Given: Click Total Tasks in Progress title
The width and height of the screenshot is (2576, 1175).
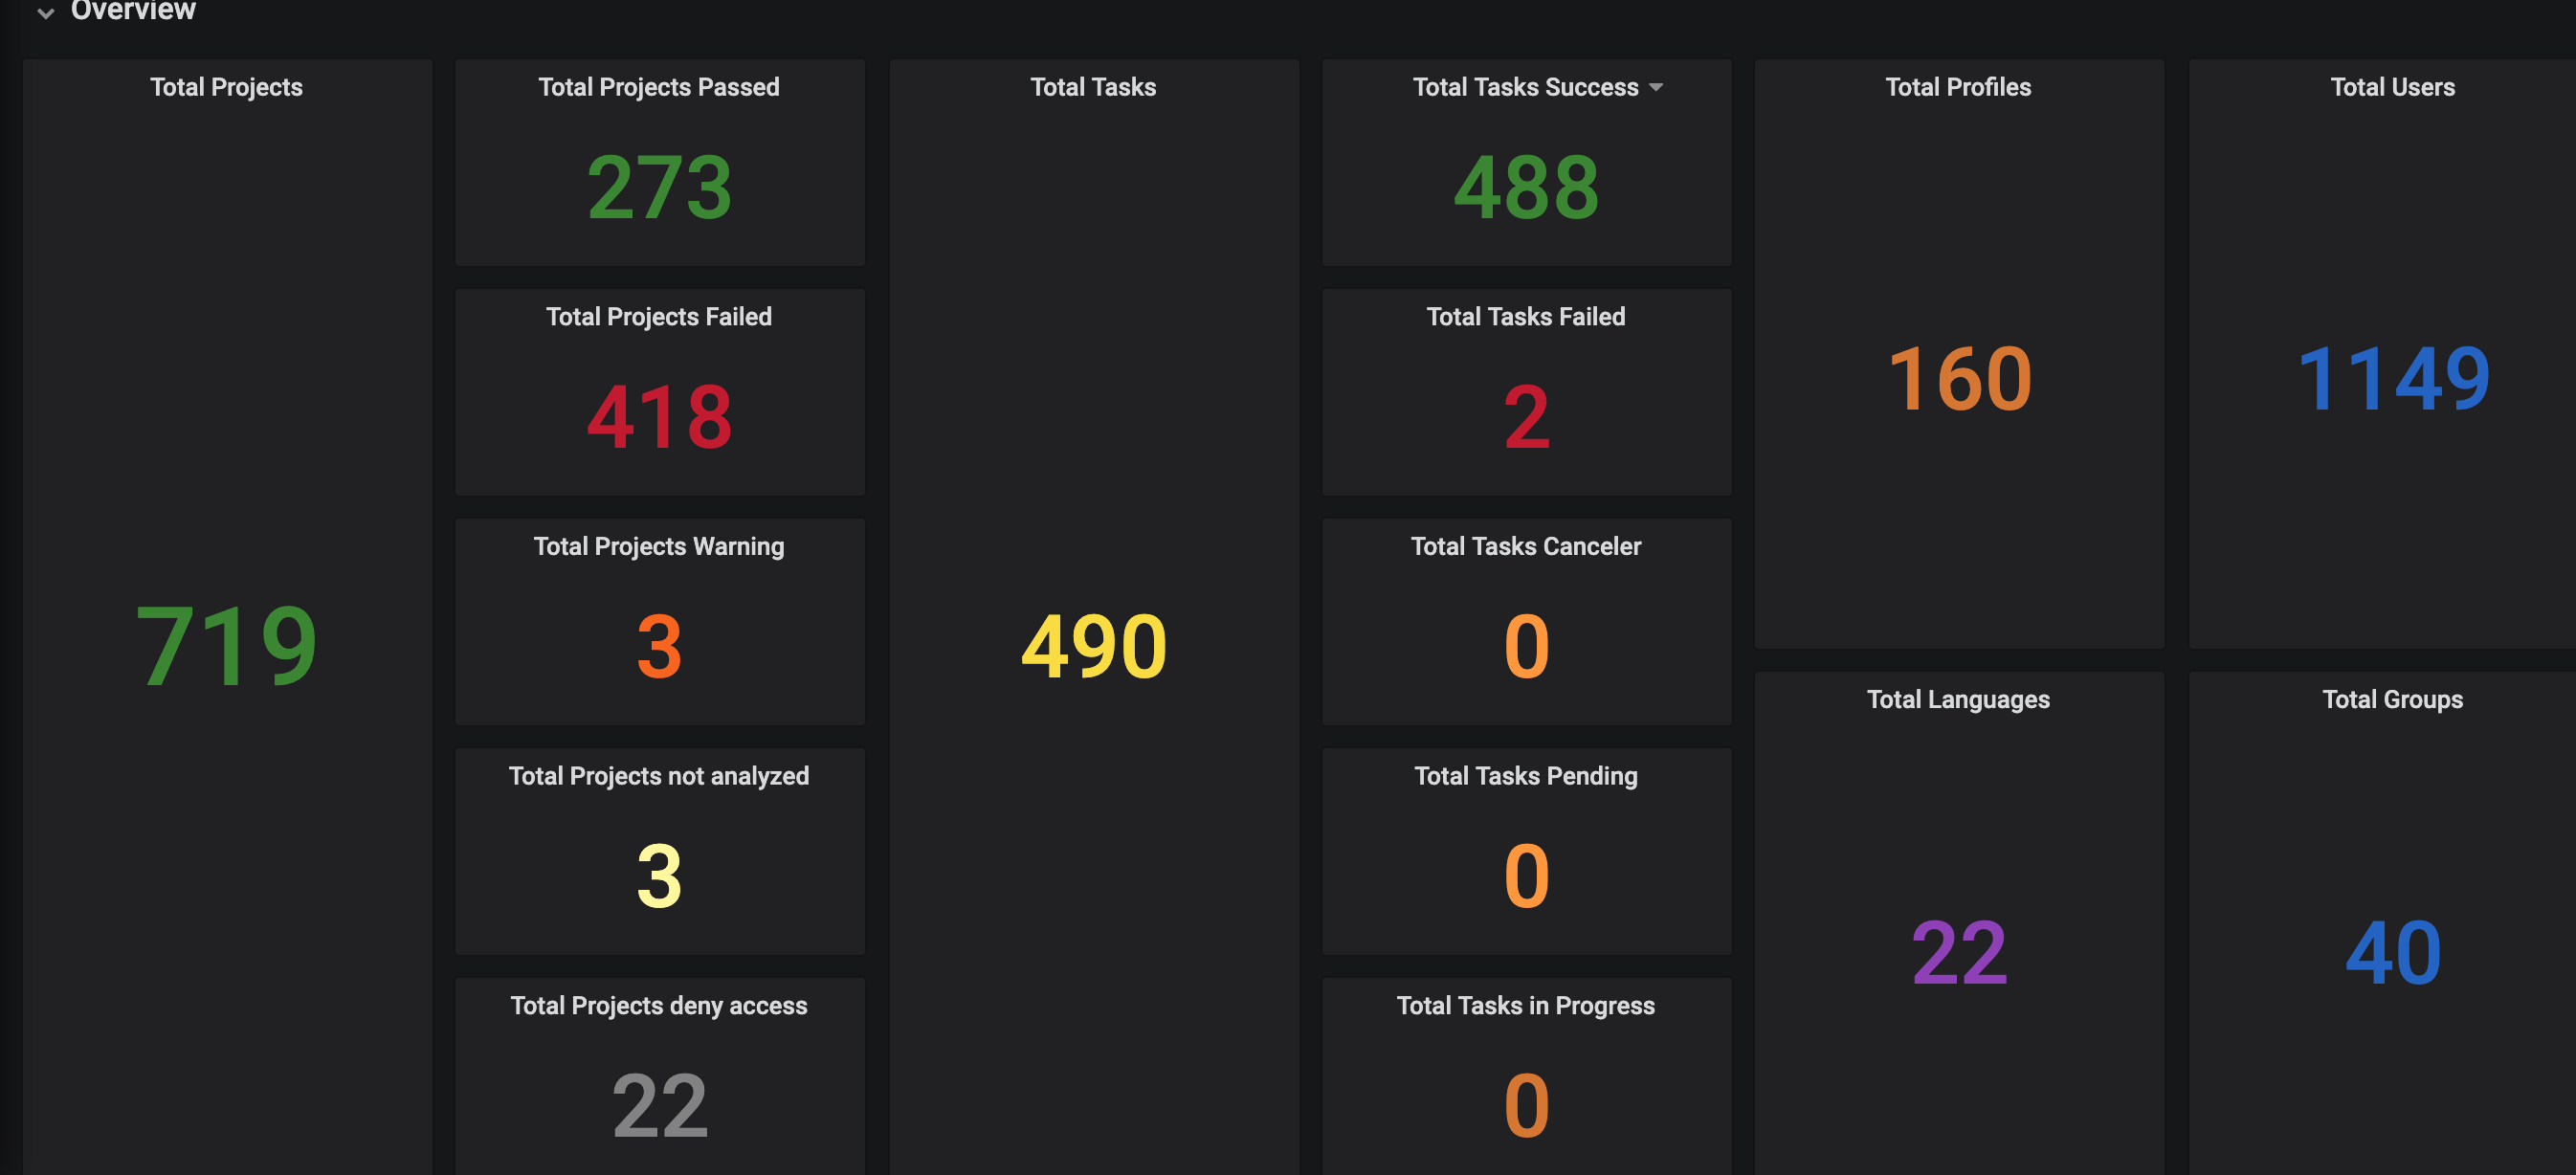Looking at the screenshot, I should tap(1525, 1005).
